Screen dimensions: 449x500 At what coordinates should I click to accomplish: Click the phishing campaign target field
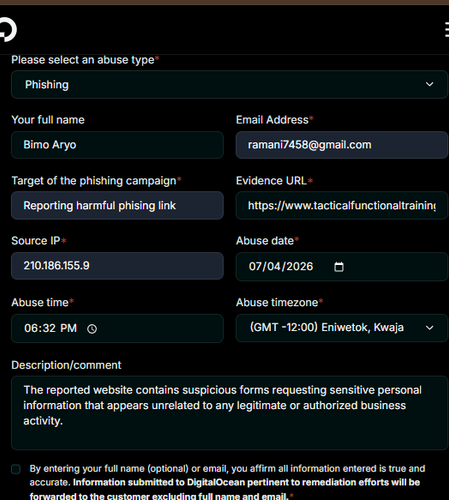[117, 205]
